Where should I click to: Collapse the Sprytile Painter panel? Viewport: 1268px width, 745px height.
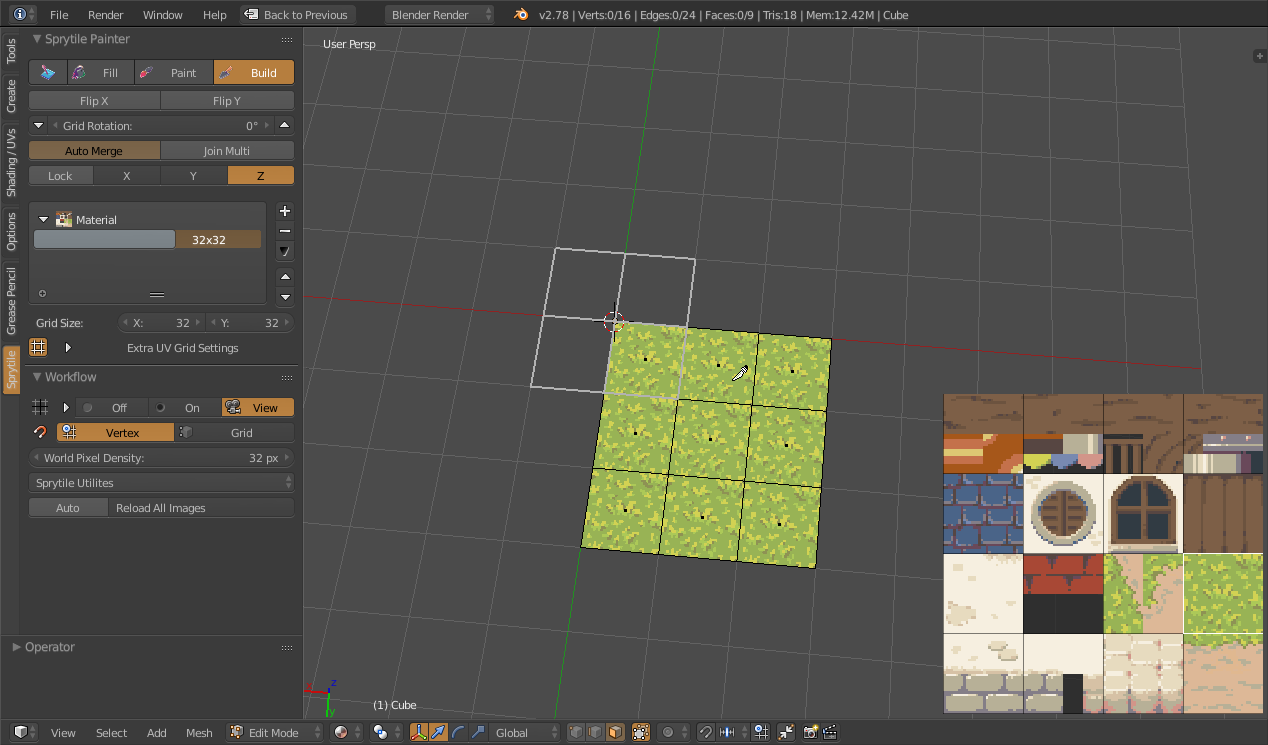click(37, 39)
